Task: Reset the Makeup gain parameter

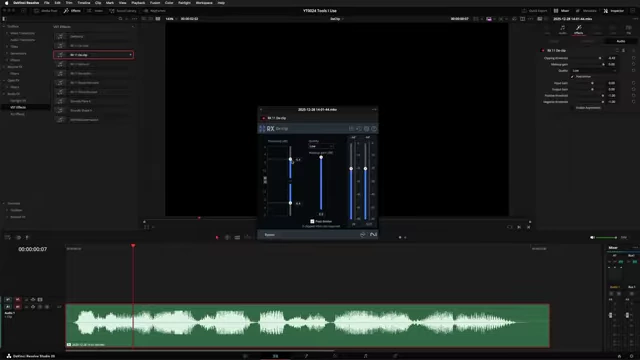Action: coord(633,64)
